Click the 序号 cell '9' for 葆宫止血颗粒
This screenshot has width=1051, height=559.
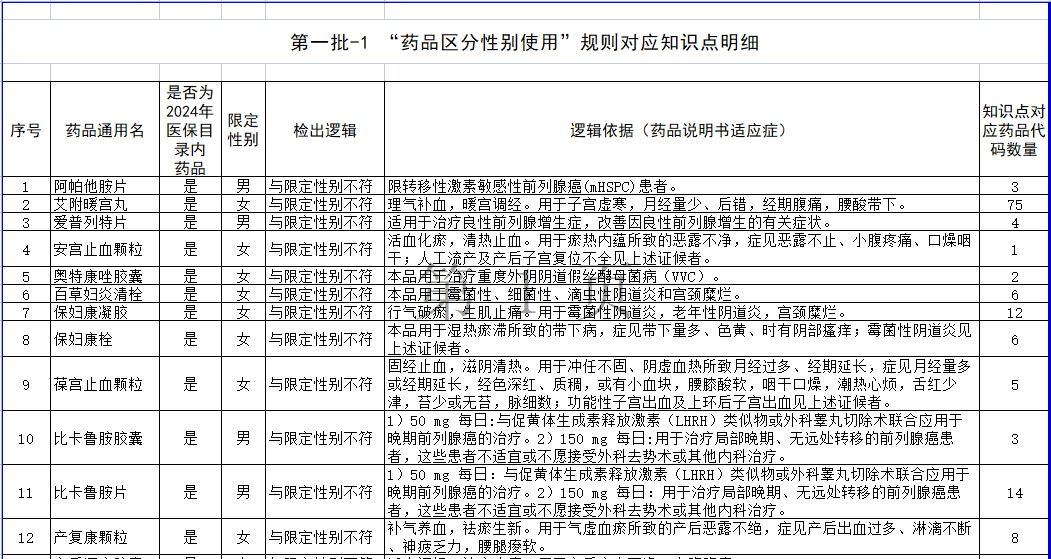[x=25, y=384]
